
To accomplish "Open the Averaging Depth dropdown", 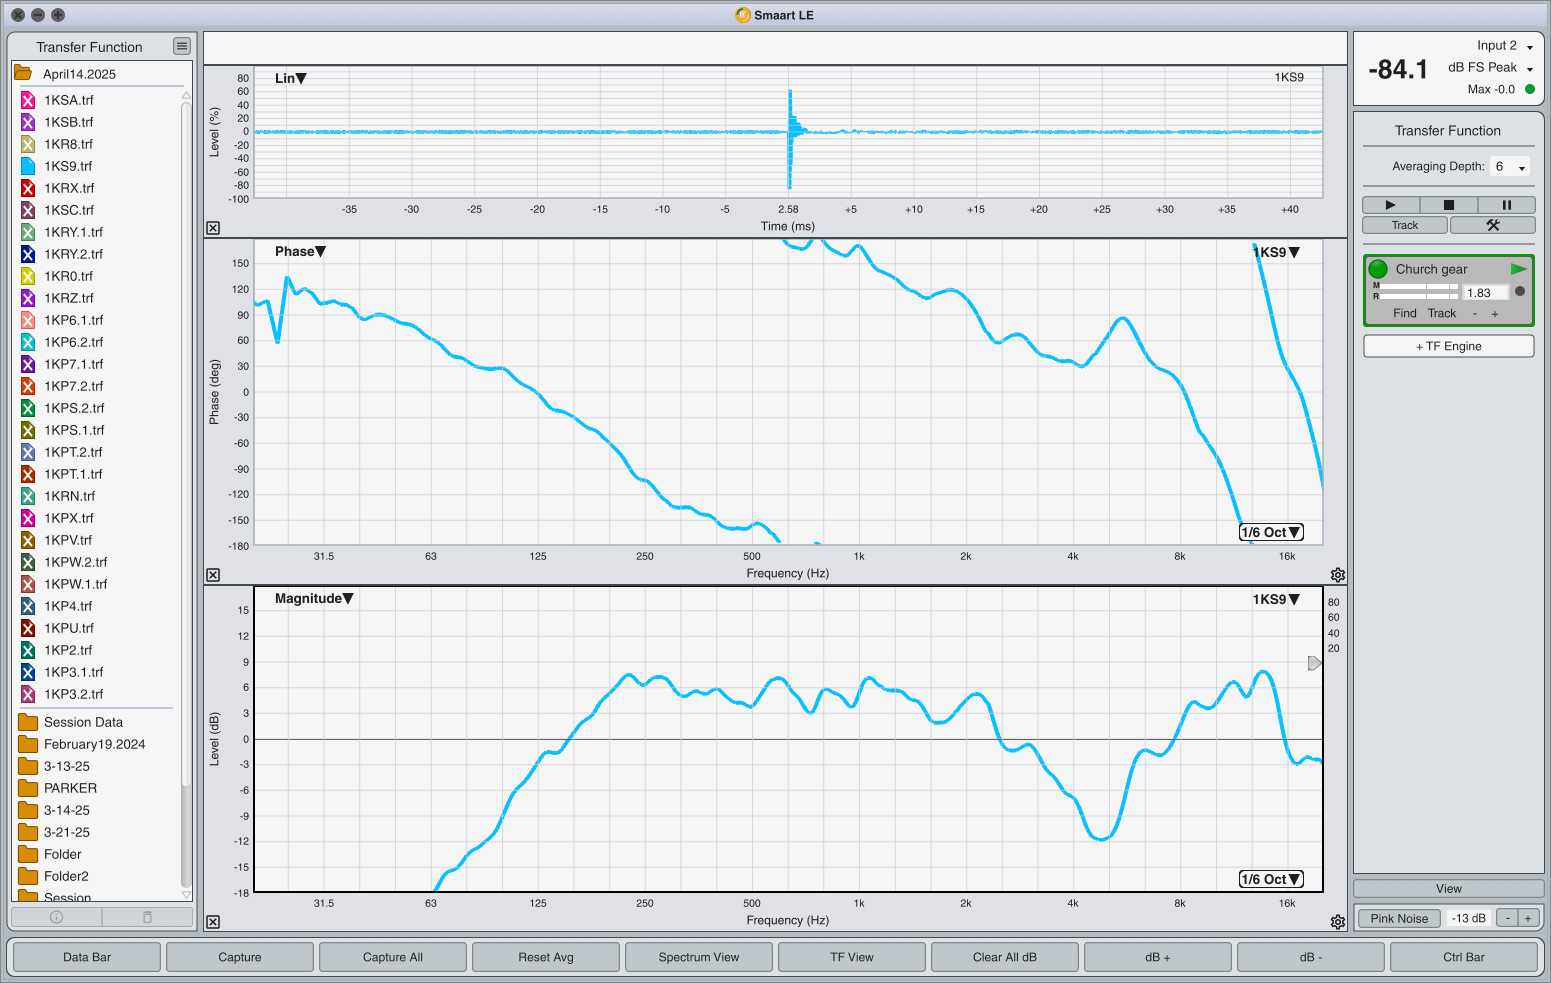I will point(1510,166).
